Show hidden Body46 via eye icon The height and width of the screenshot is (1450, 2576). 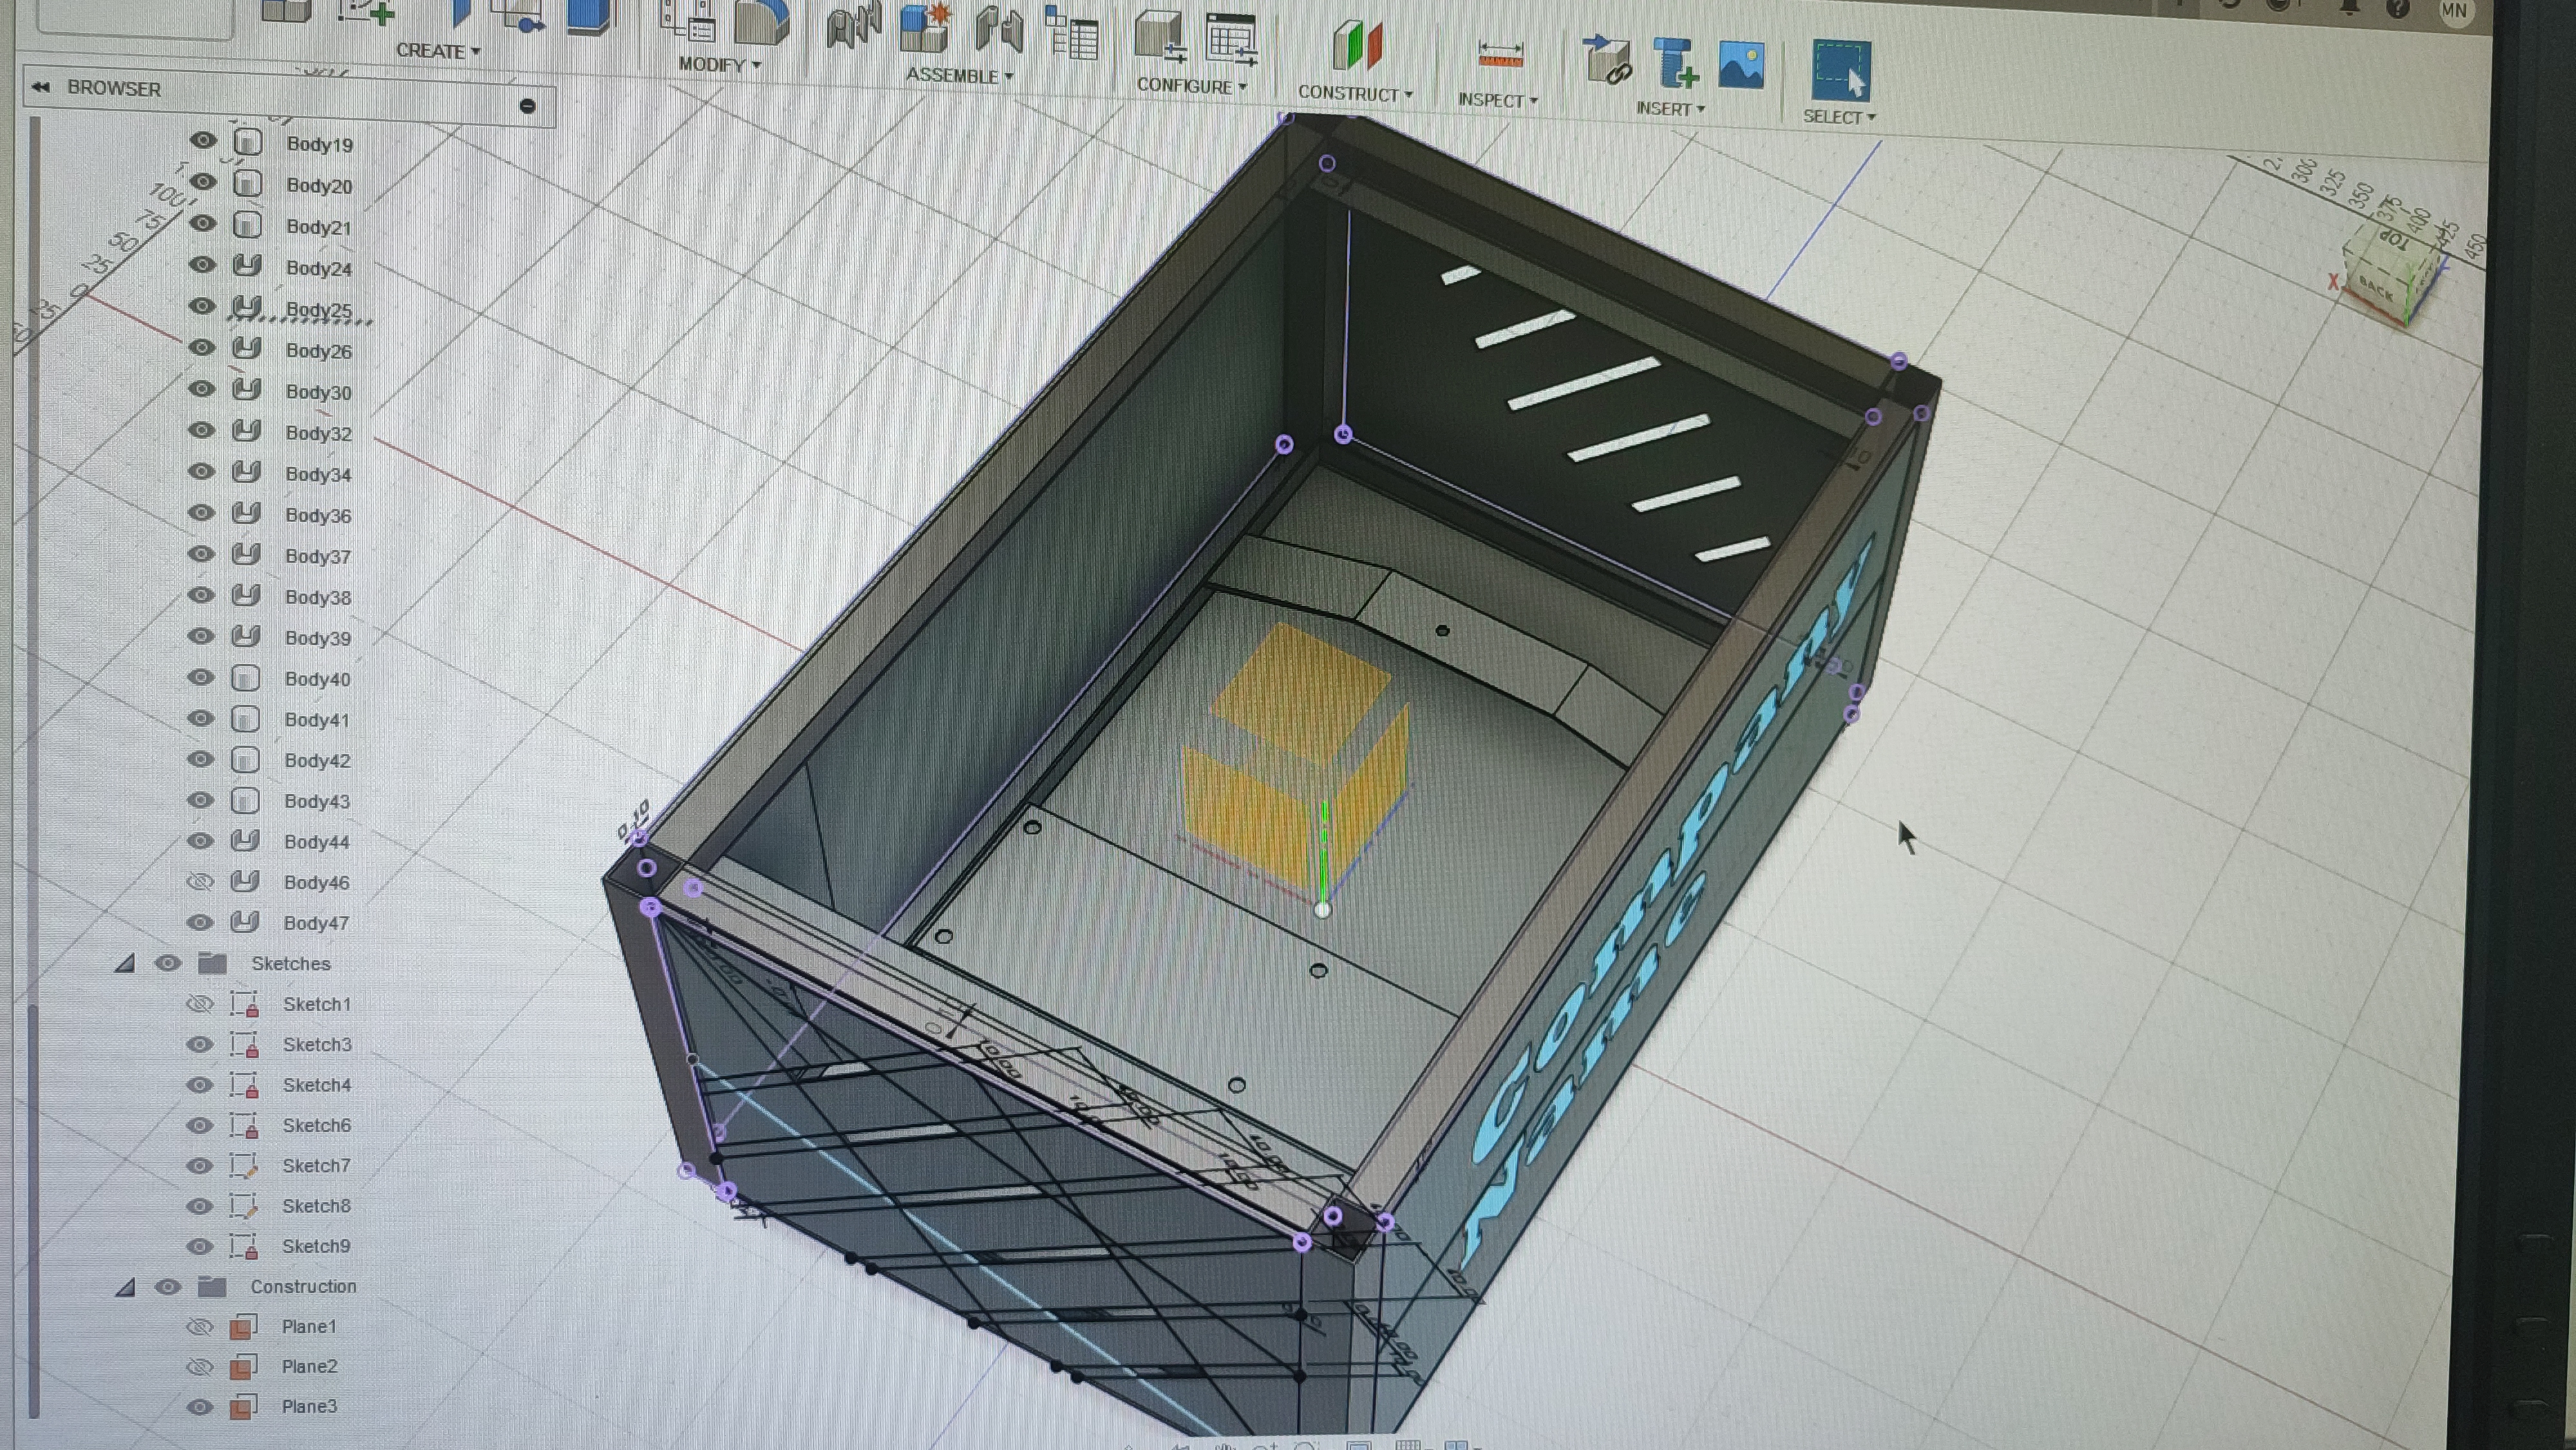(x=201, y=882)
